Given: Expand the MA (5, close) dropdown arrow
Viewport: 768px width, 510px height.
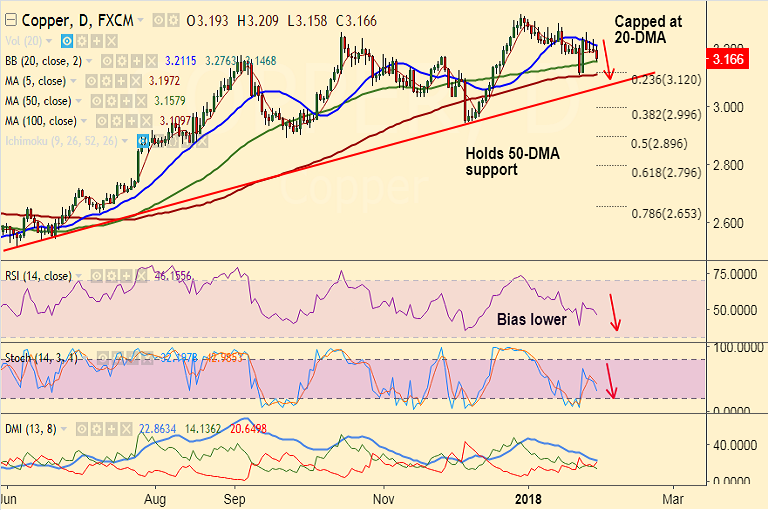Looking at the screenshot, I should click(x=73, y=81).
